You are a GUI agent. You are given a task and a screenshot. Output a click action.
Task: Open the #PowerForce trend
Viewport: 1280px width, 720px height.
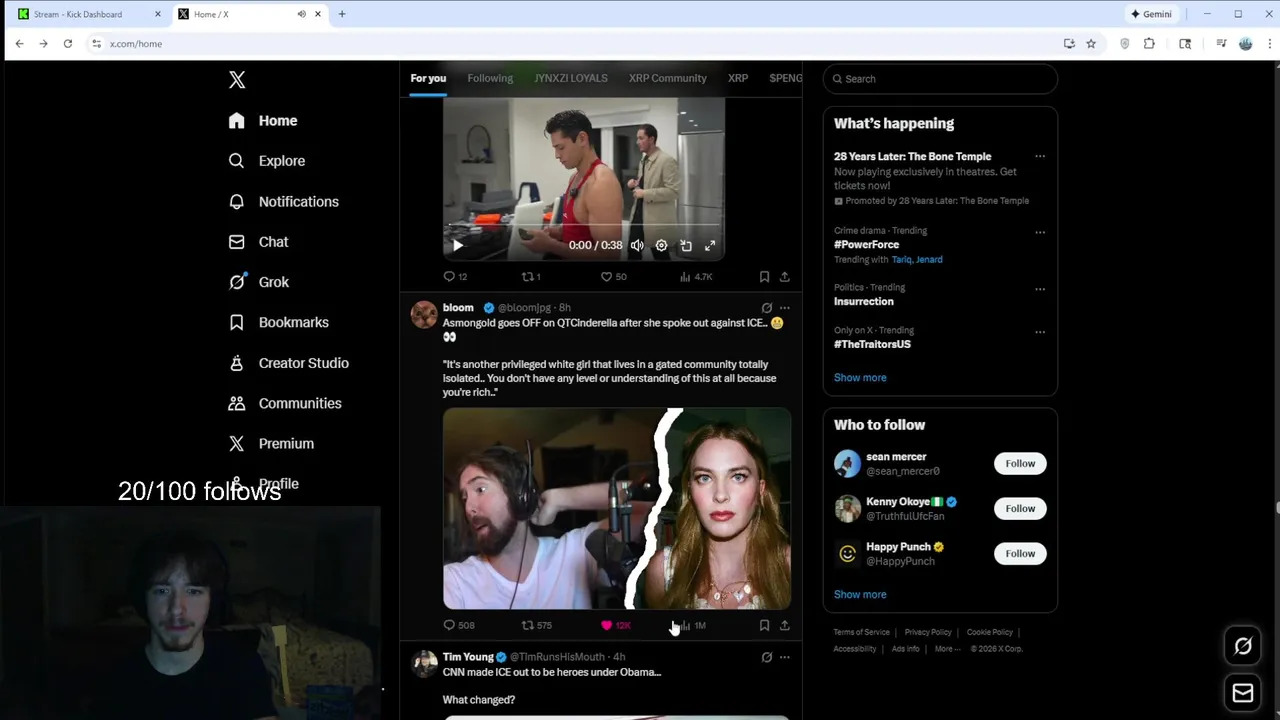click(866, 245)
